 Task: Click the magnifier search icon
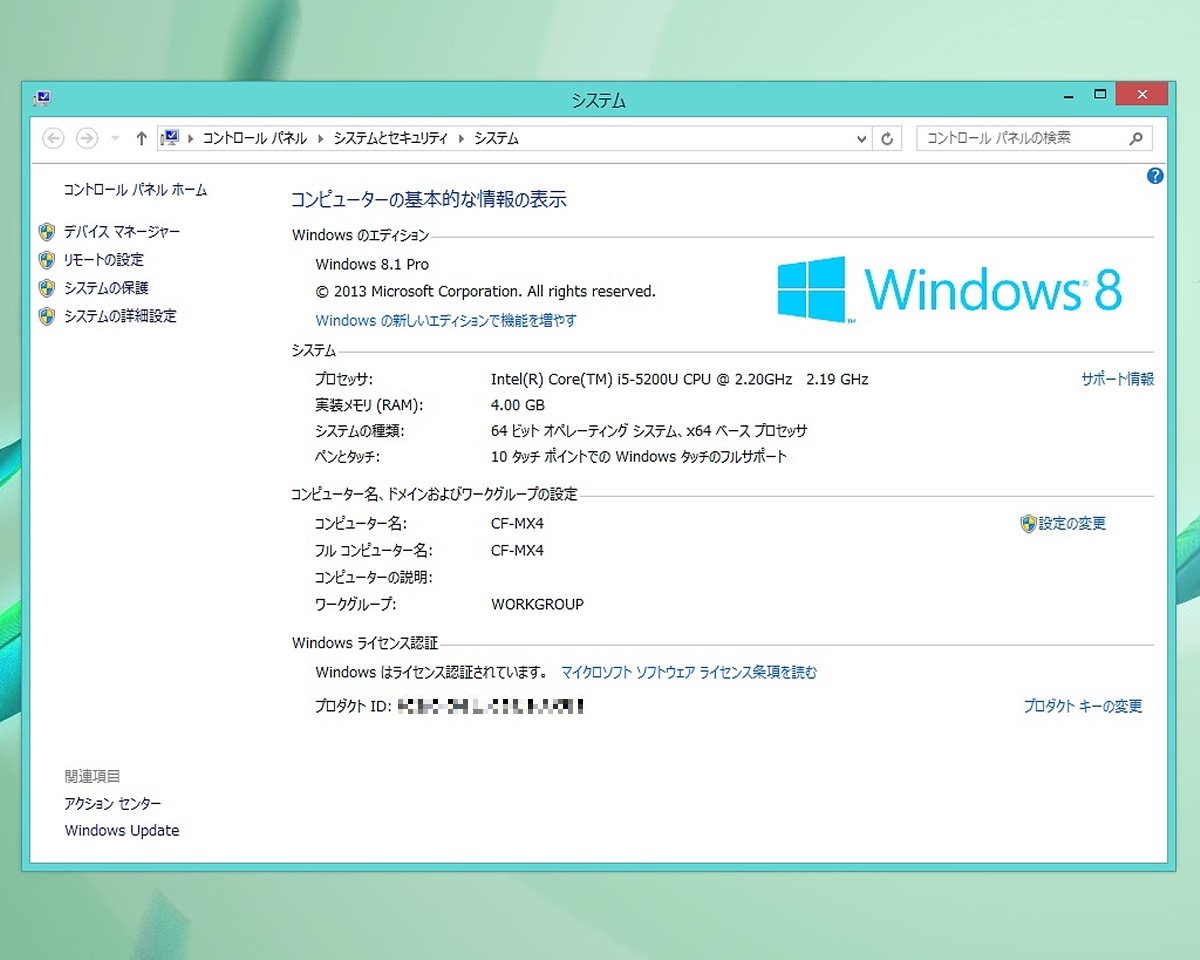1136,139
